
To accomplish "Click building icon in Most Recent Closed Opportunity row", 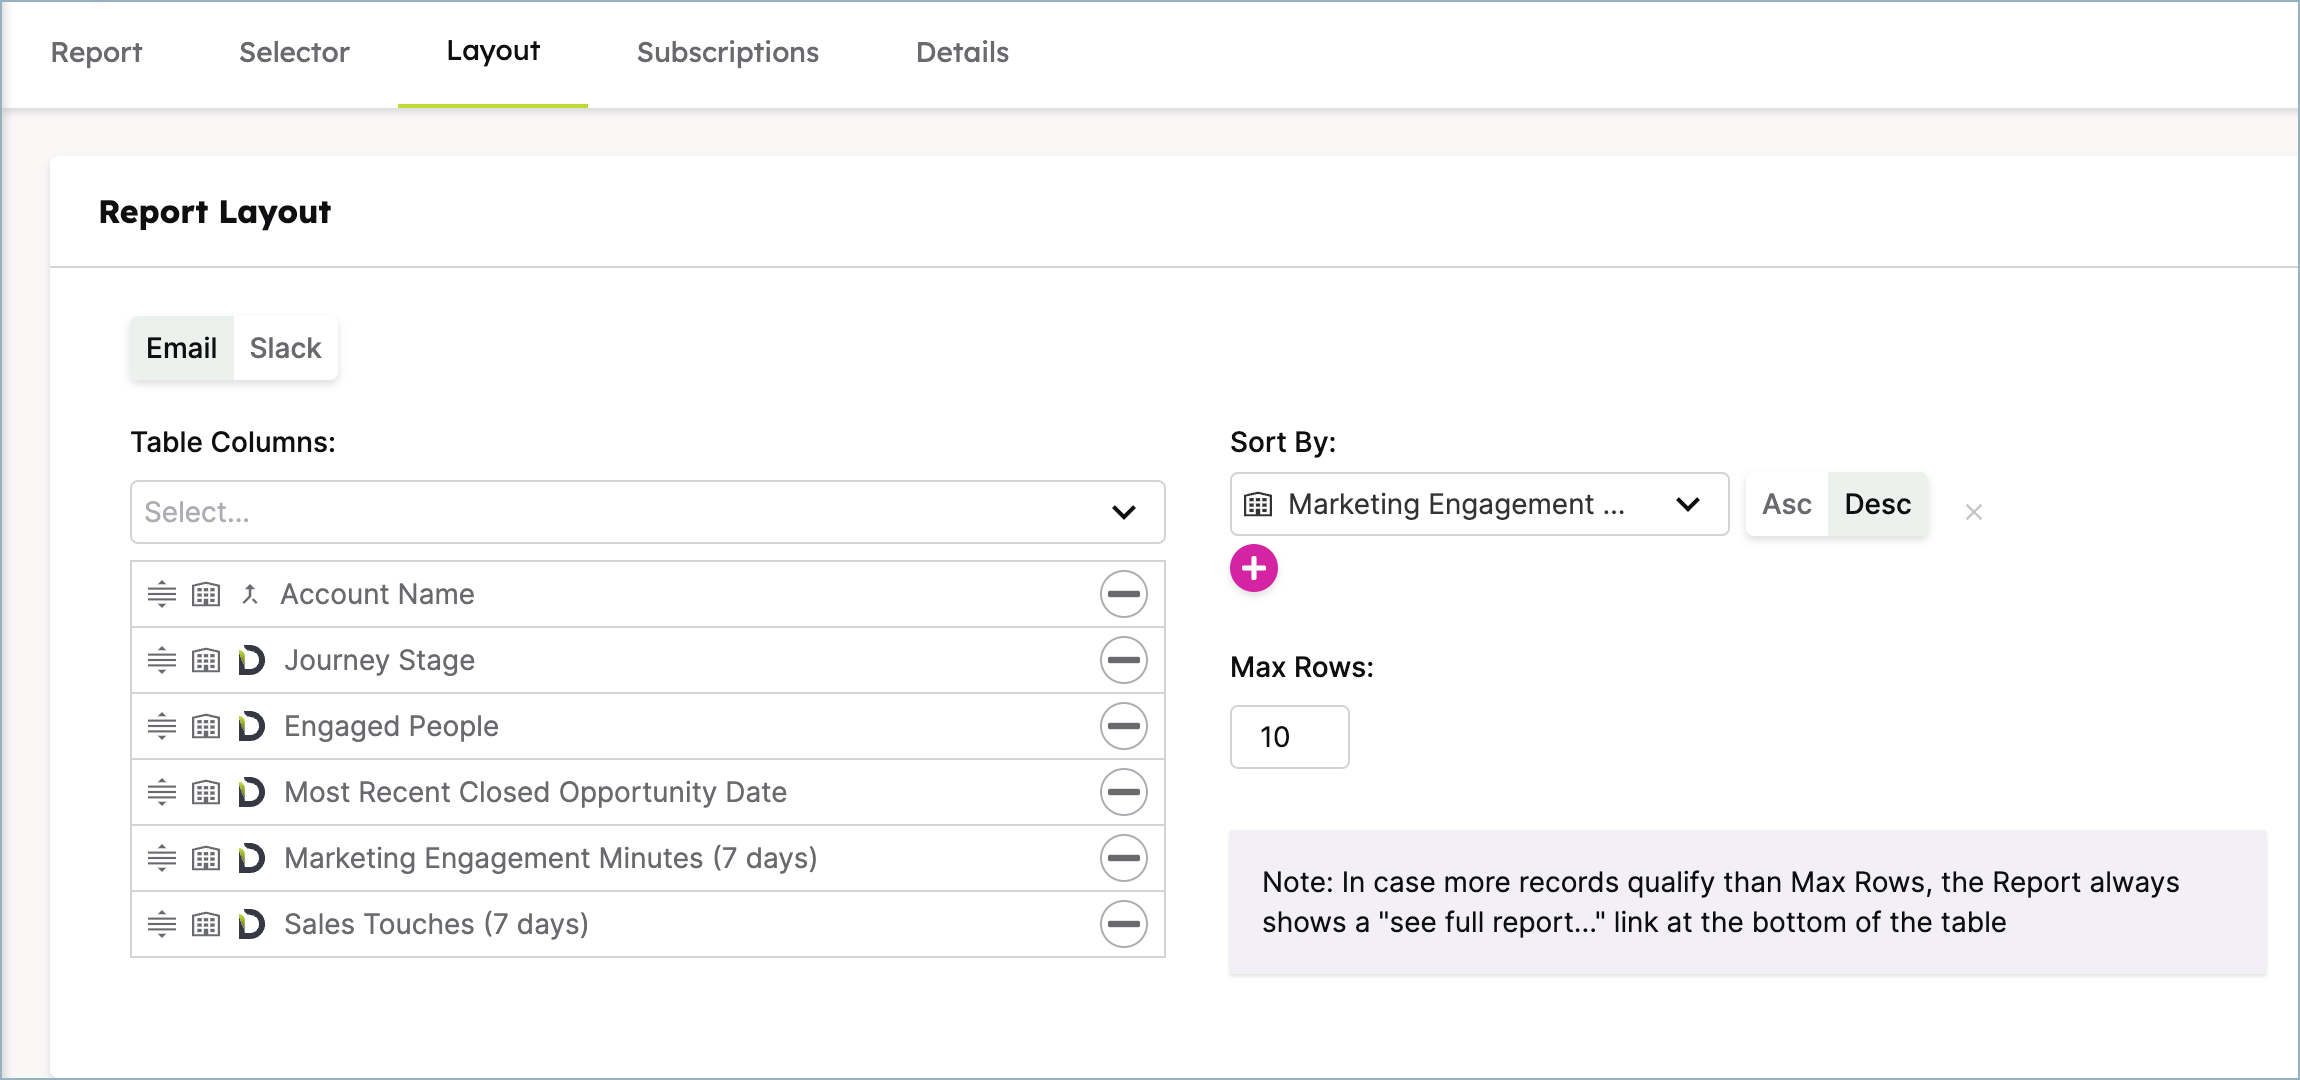I will 206,792.
